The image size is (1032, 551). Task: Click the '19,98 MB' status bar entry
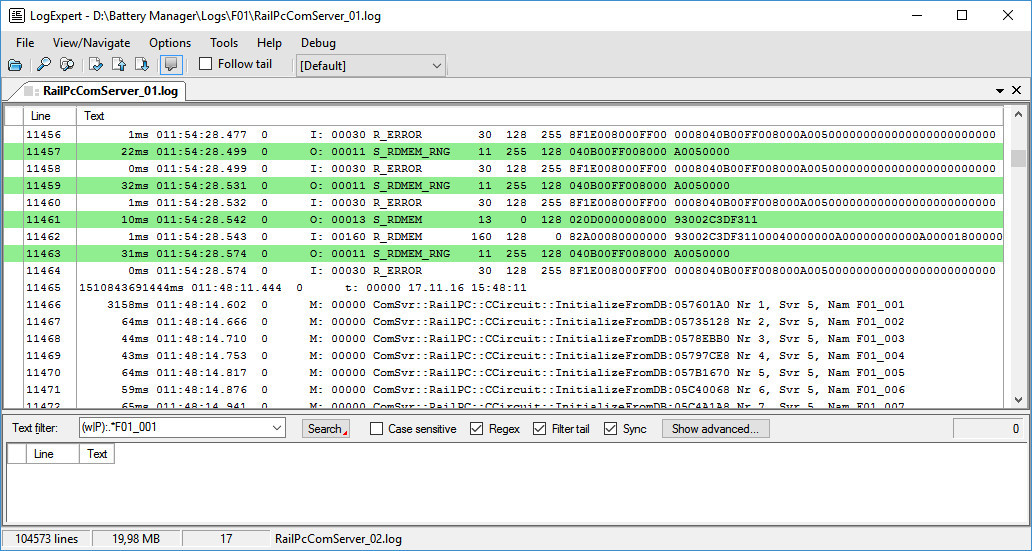click(x=136, y=538)
